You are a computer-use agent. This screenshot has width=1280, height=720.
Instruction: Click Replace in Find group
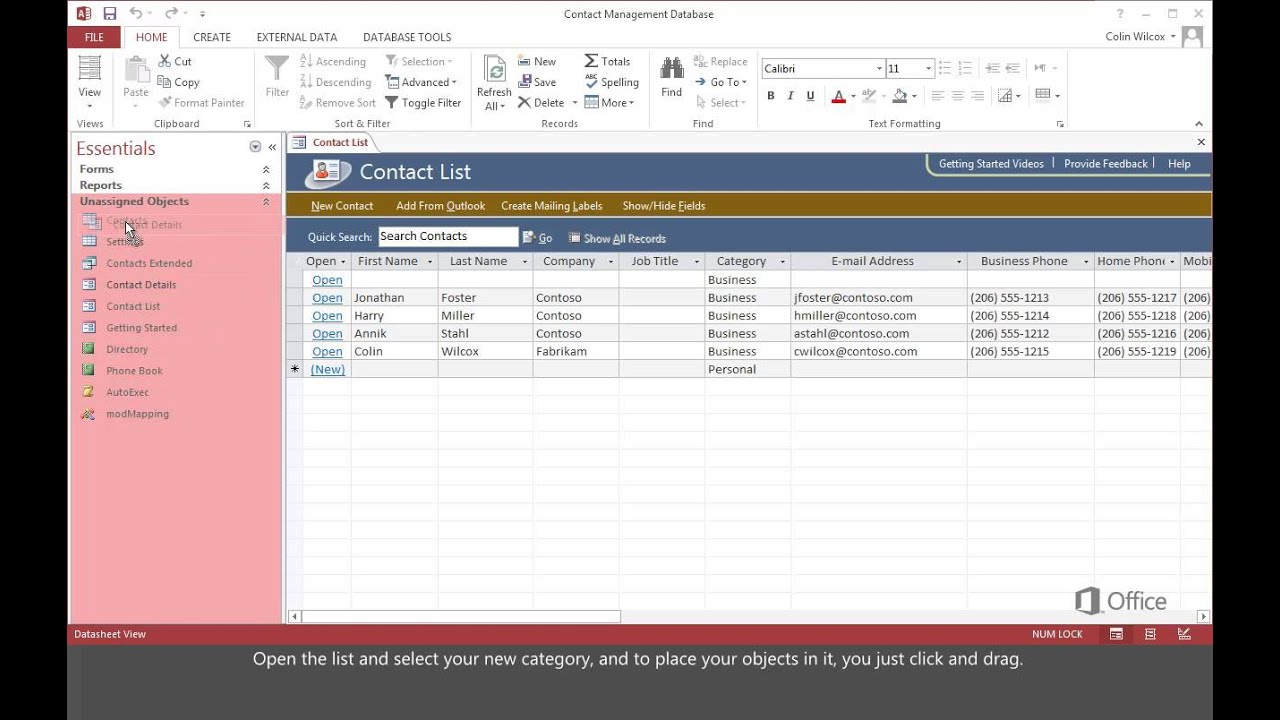(721, 61)
